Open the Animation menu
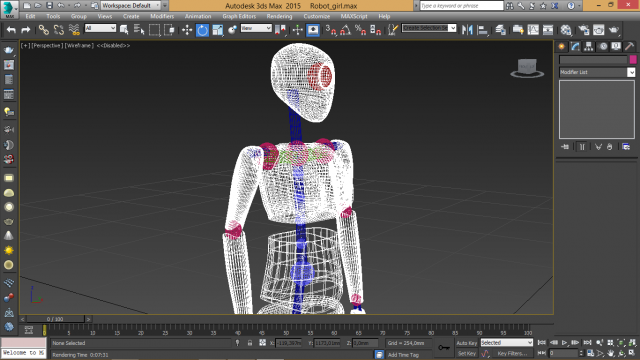This screenshot has width=640, height=360. (x=198, y=16)
